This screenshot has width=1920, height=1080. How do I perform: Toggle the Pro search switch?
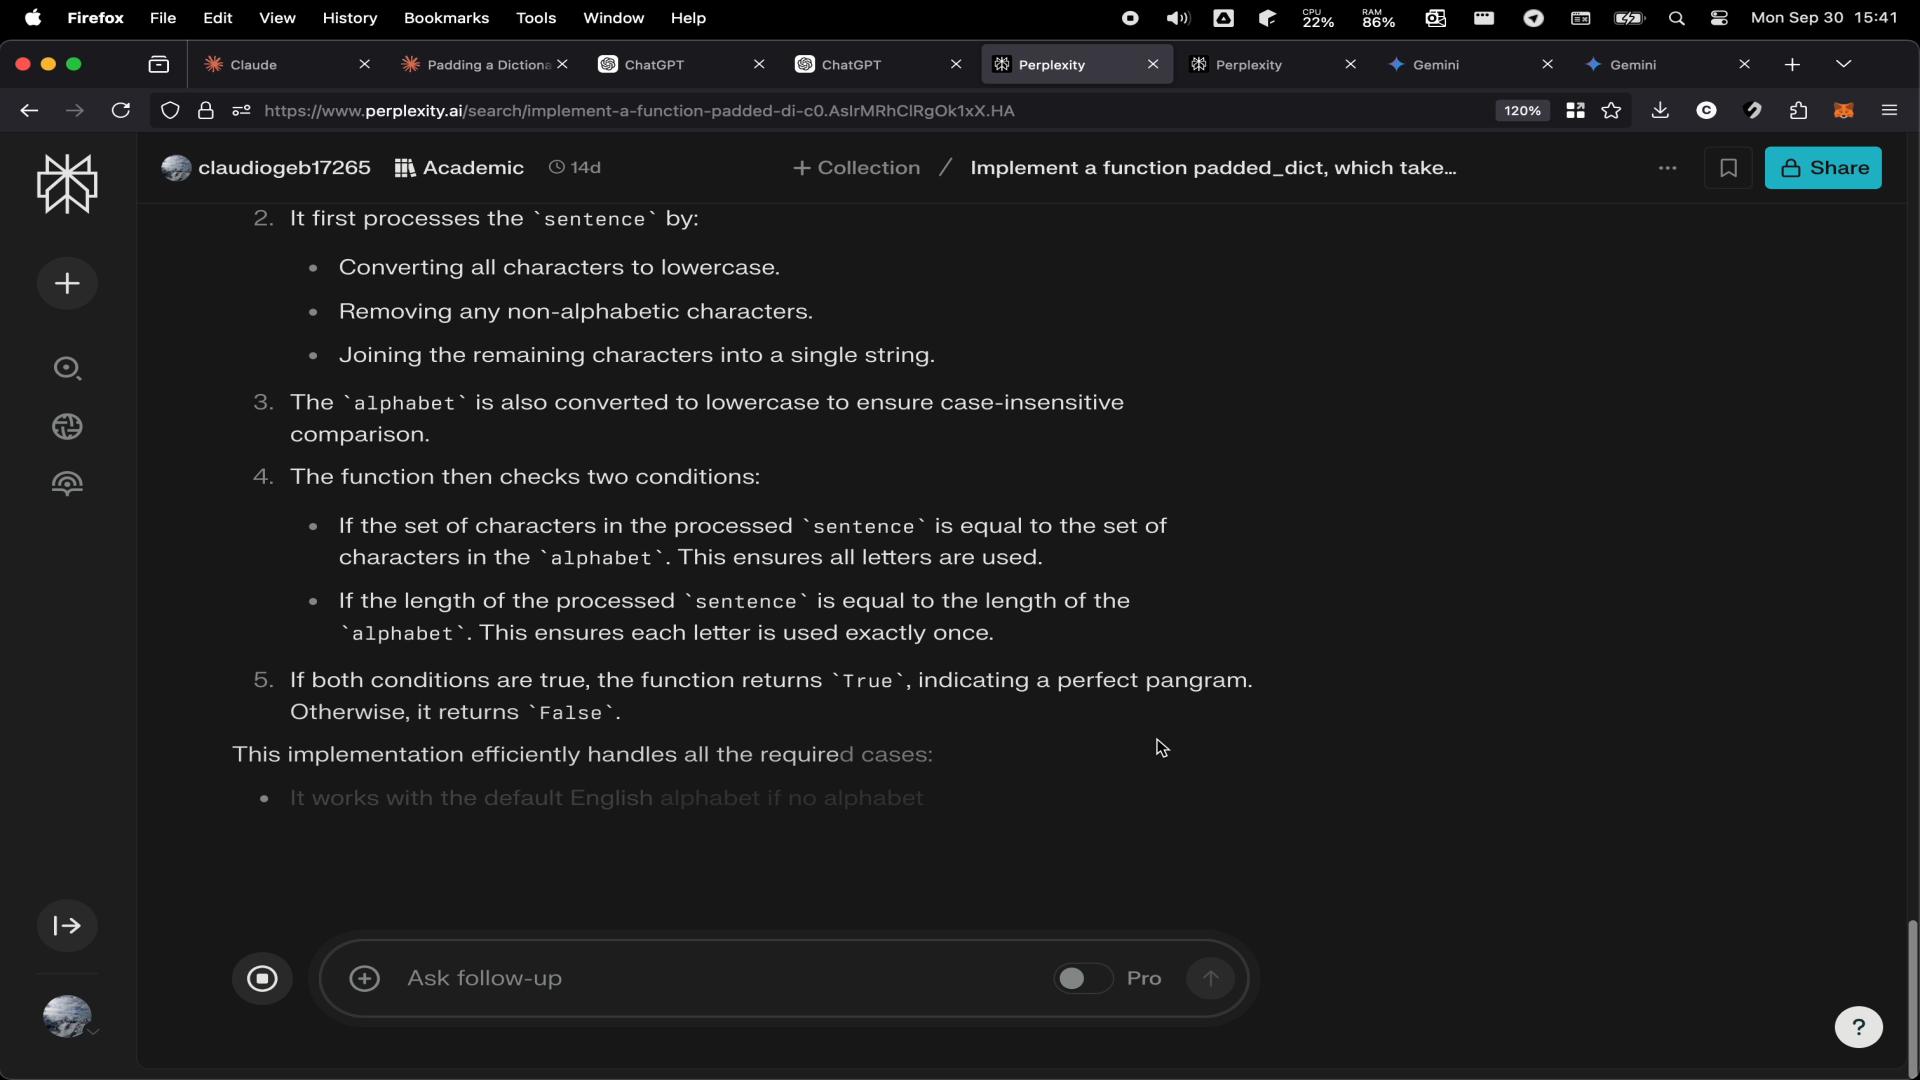pos(1082,979)
